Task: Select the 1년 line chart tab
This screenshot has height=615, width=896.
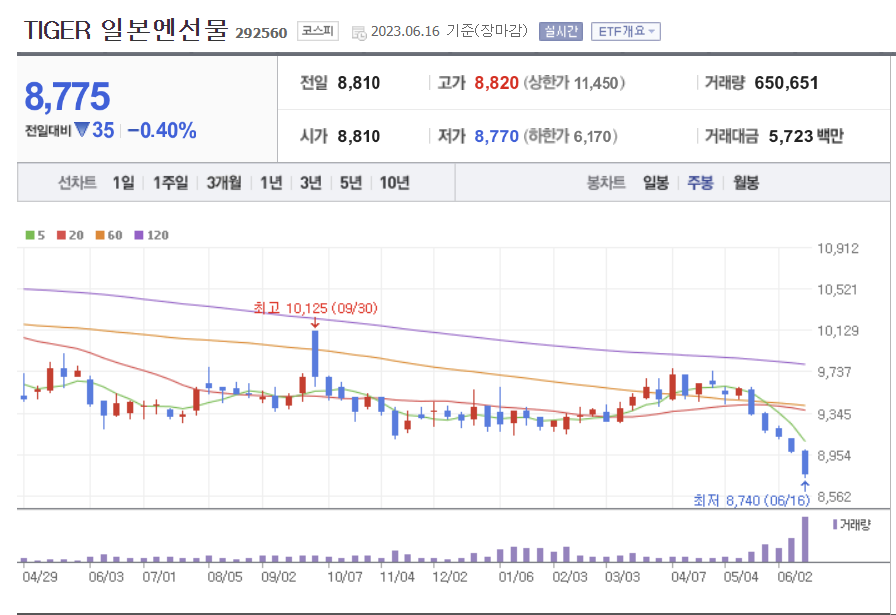Action: pyautogui.click(x=271, y=183)
